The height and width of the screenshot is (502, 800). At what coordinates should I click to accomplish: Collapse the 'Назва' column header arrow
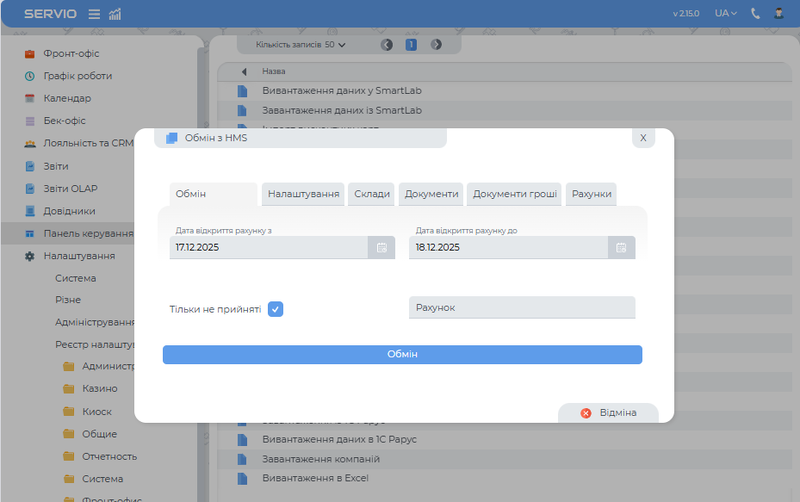(x=244, y=72)
